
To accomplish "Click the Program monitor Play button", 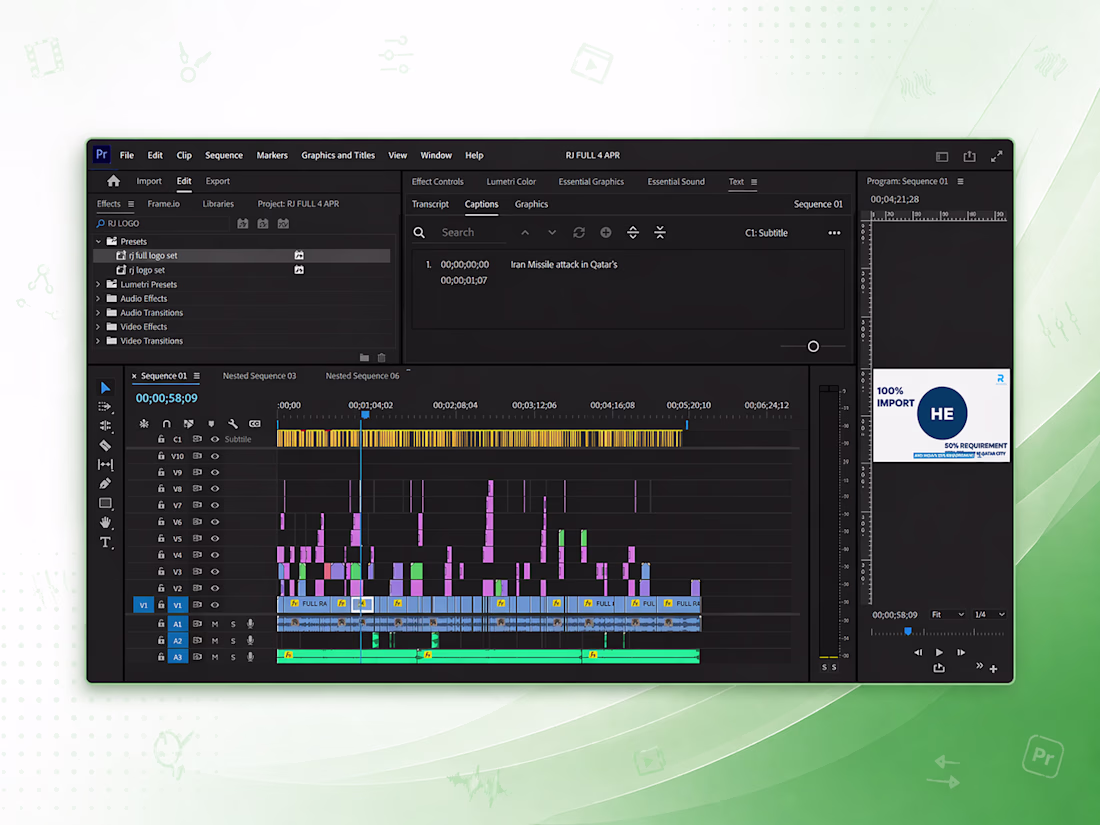I will (x=939, y=652).
